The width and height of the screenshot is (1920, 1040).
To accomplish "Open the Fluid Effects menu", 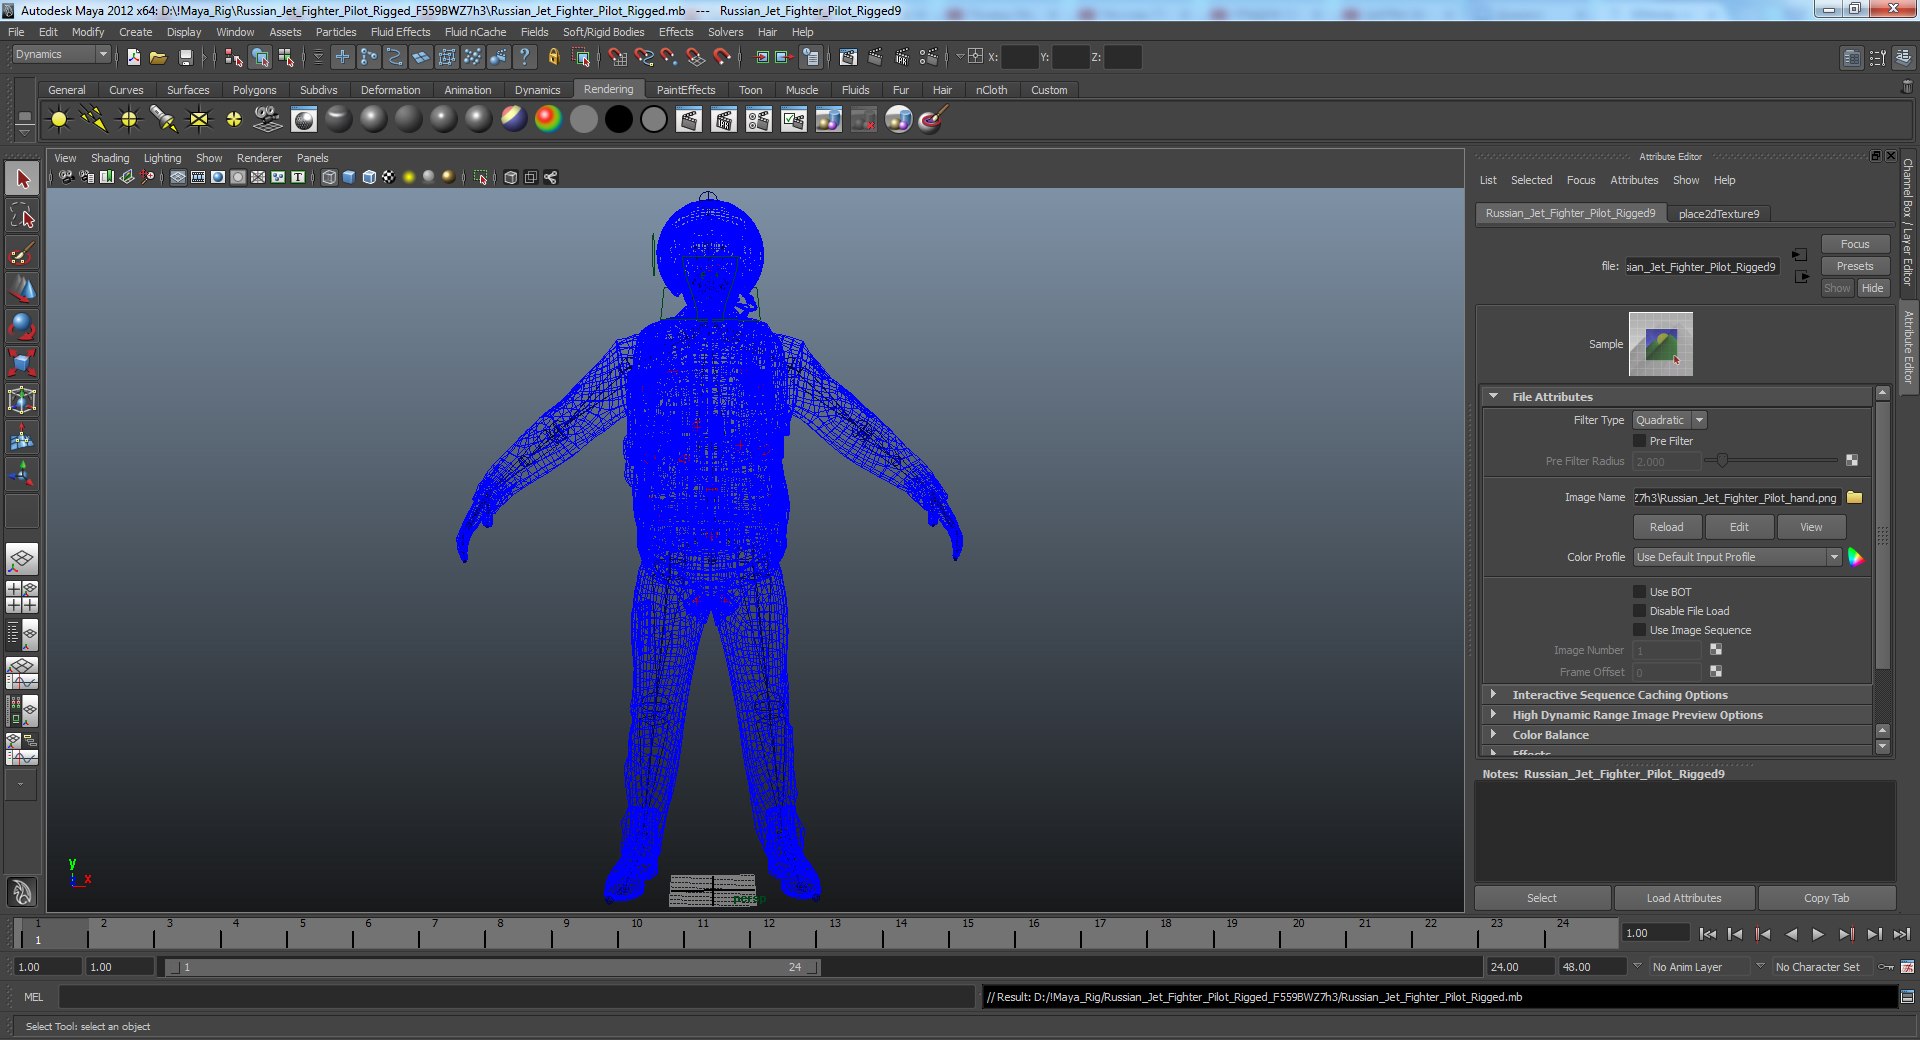I will click(400, 32).
